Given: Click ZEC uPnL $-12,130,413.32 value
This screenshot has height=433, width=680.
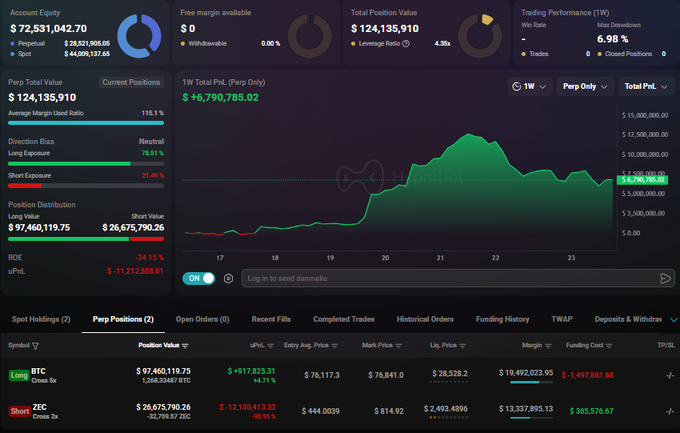Looking at the screenshot, I should 247,407.
